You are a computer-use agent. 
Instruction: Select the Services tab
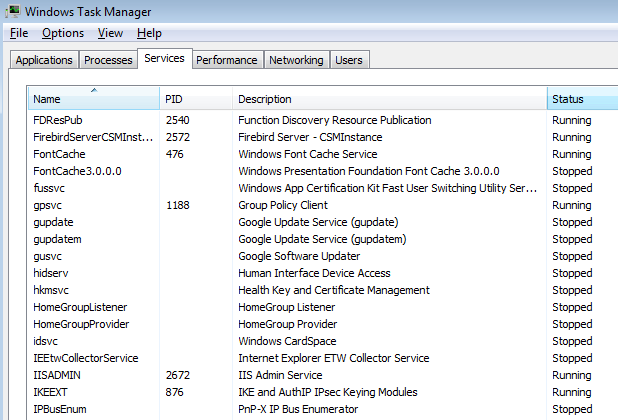164,58
